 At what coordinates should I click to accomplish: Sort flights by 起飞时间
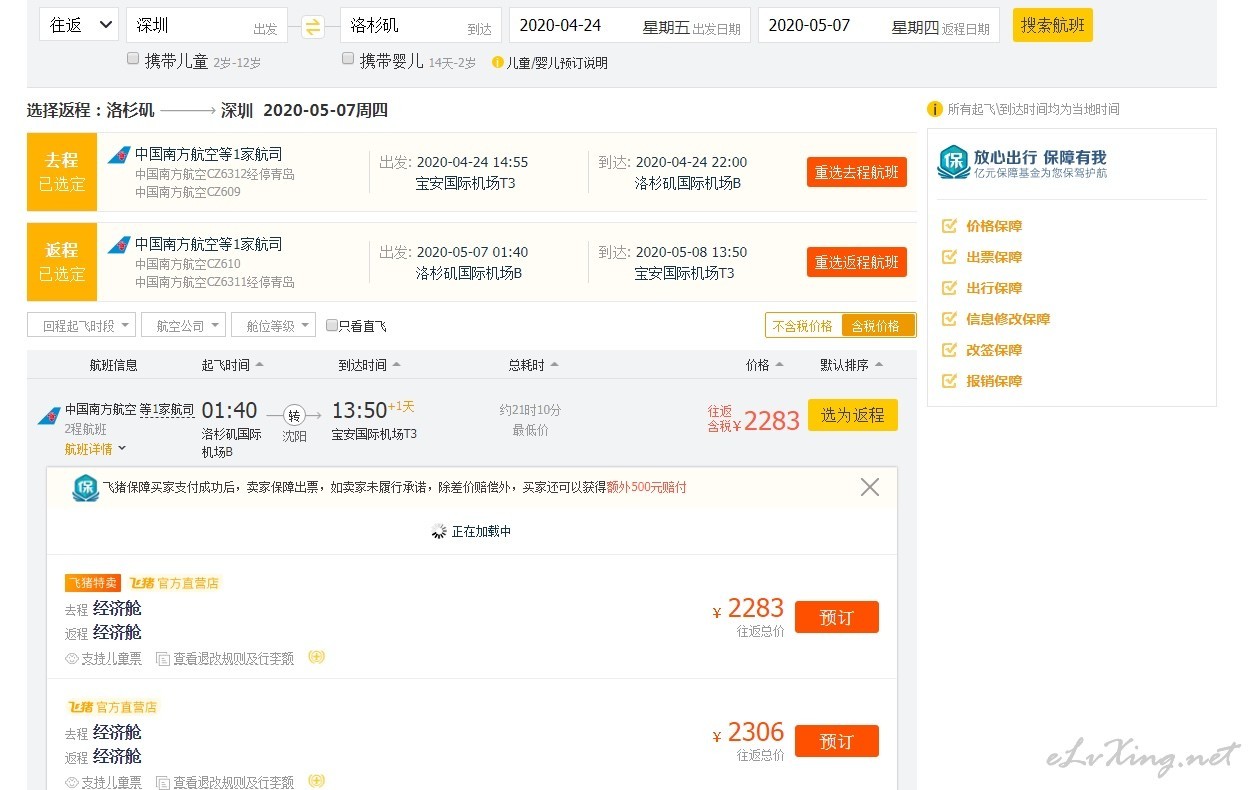[233, 365]
